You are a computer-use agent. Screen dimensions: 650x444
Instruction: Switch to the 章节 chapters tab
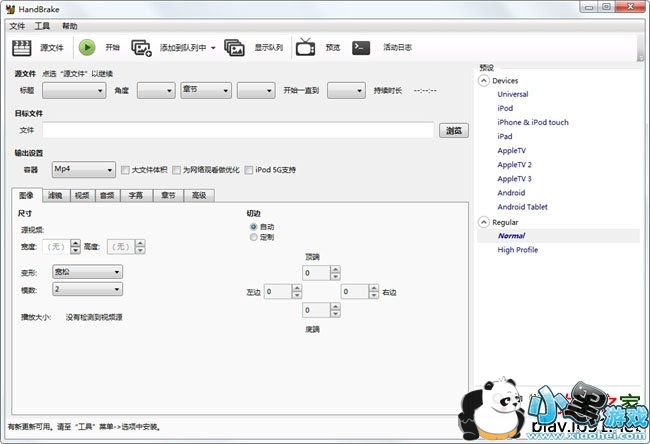[x=168, y=196]
